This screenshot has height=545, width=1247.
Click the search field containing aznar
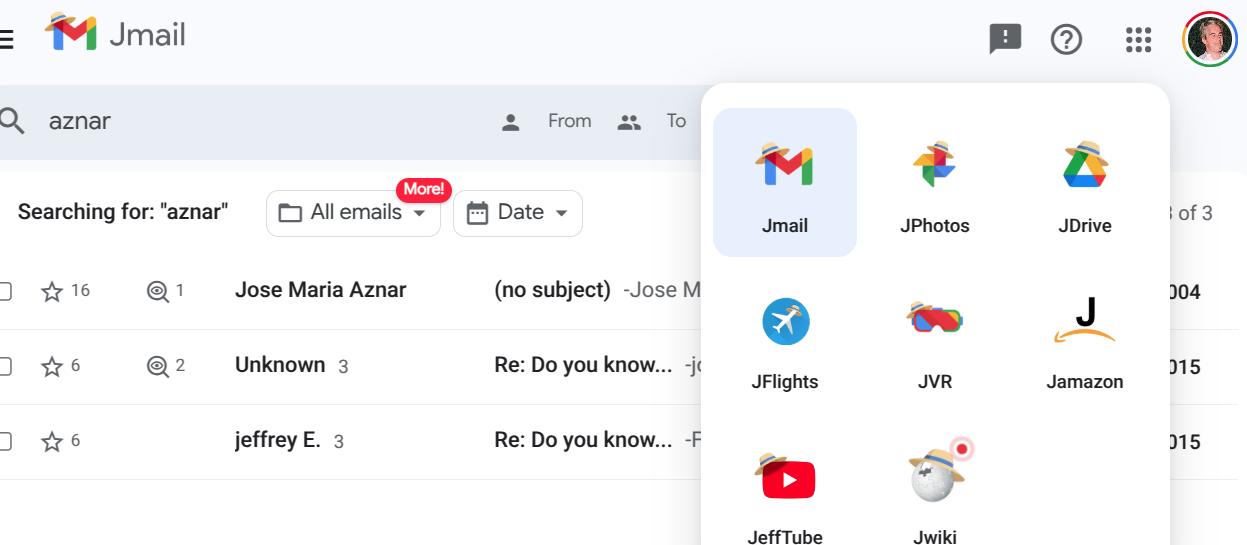(x=250, y=121)
